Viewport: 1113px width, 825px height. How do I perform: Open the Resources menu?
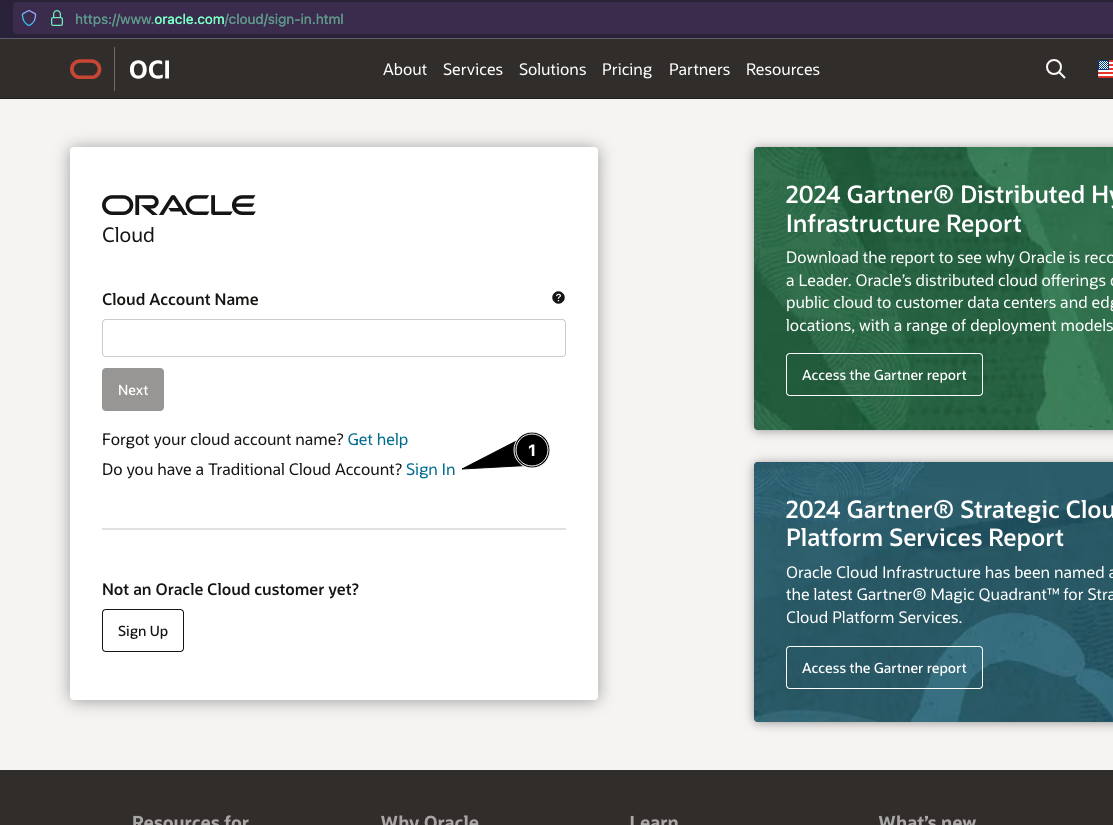pos(782,70)
